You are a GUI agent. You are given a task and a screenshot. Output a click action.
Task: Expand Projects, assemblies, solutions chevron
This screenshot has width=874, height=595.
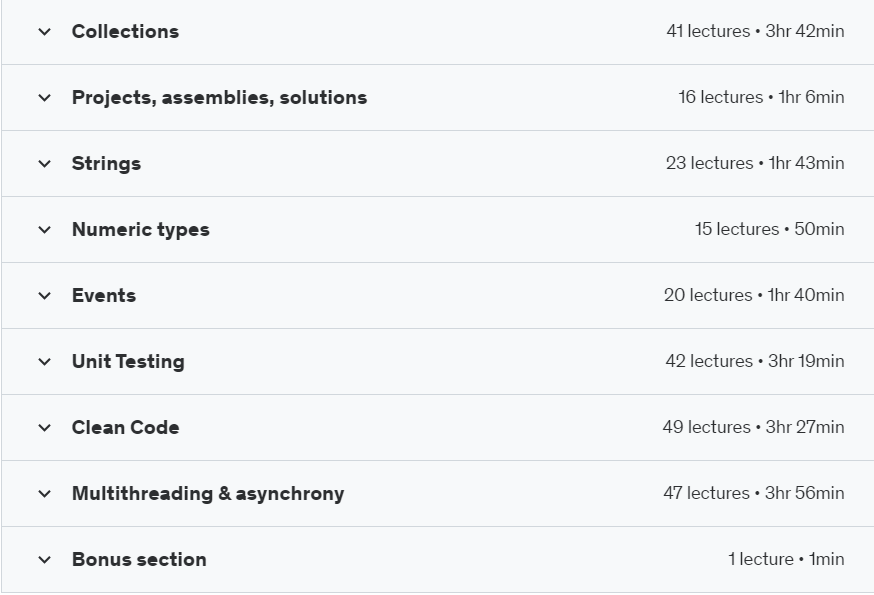44,98
